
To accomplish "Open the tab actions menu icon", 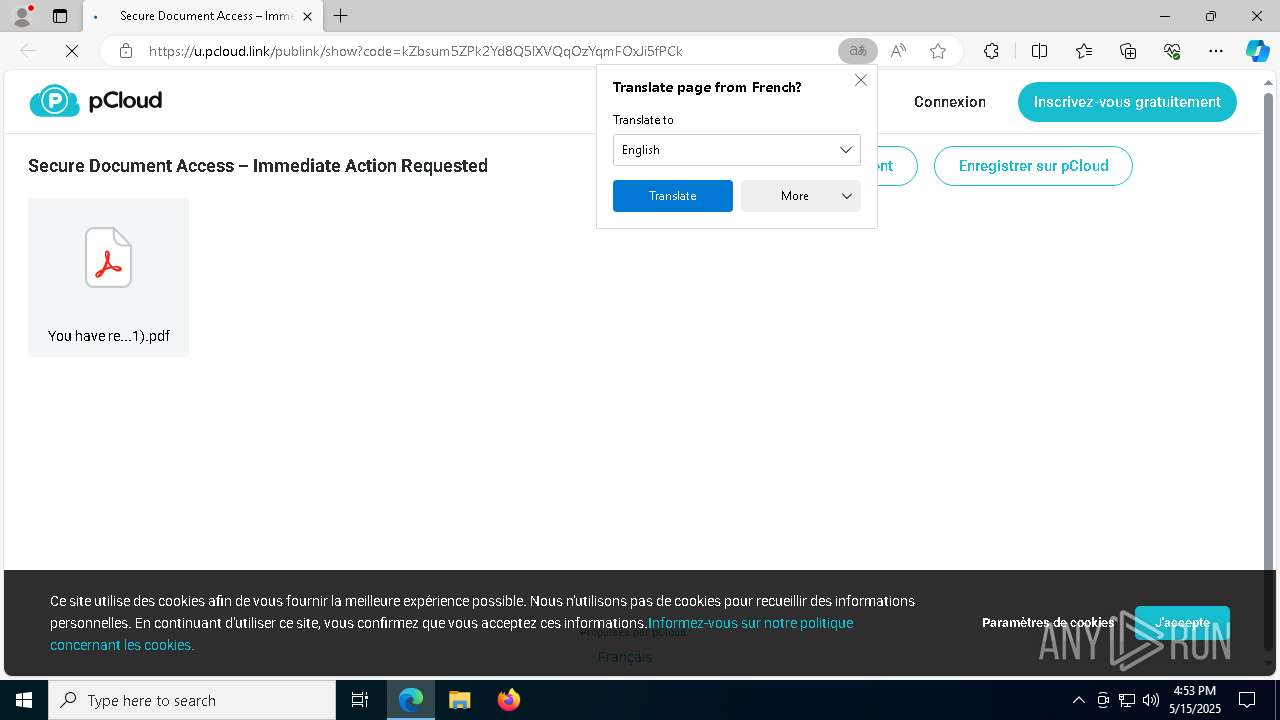I will tap(60, 16).
